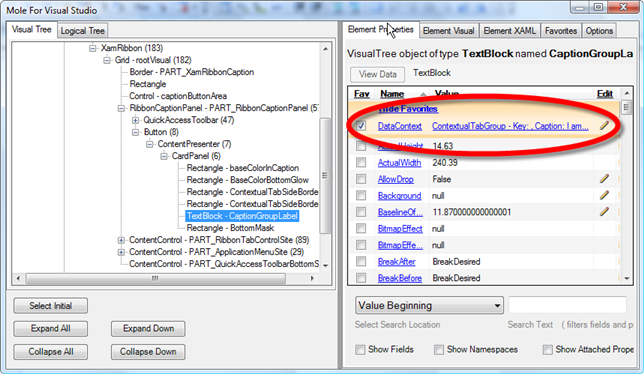This screenshot has height=374, width=644.
Task: Open the Options tab
Action: click(599, 31)
